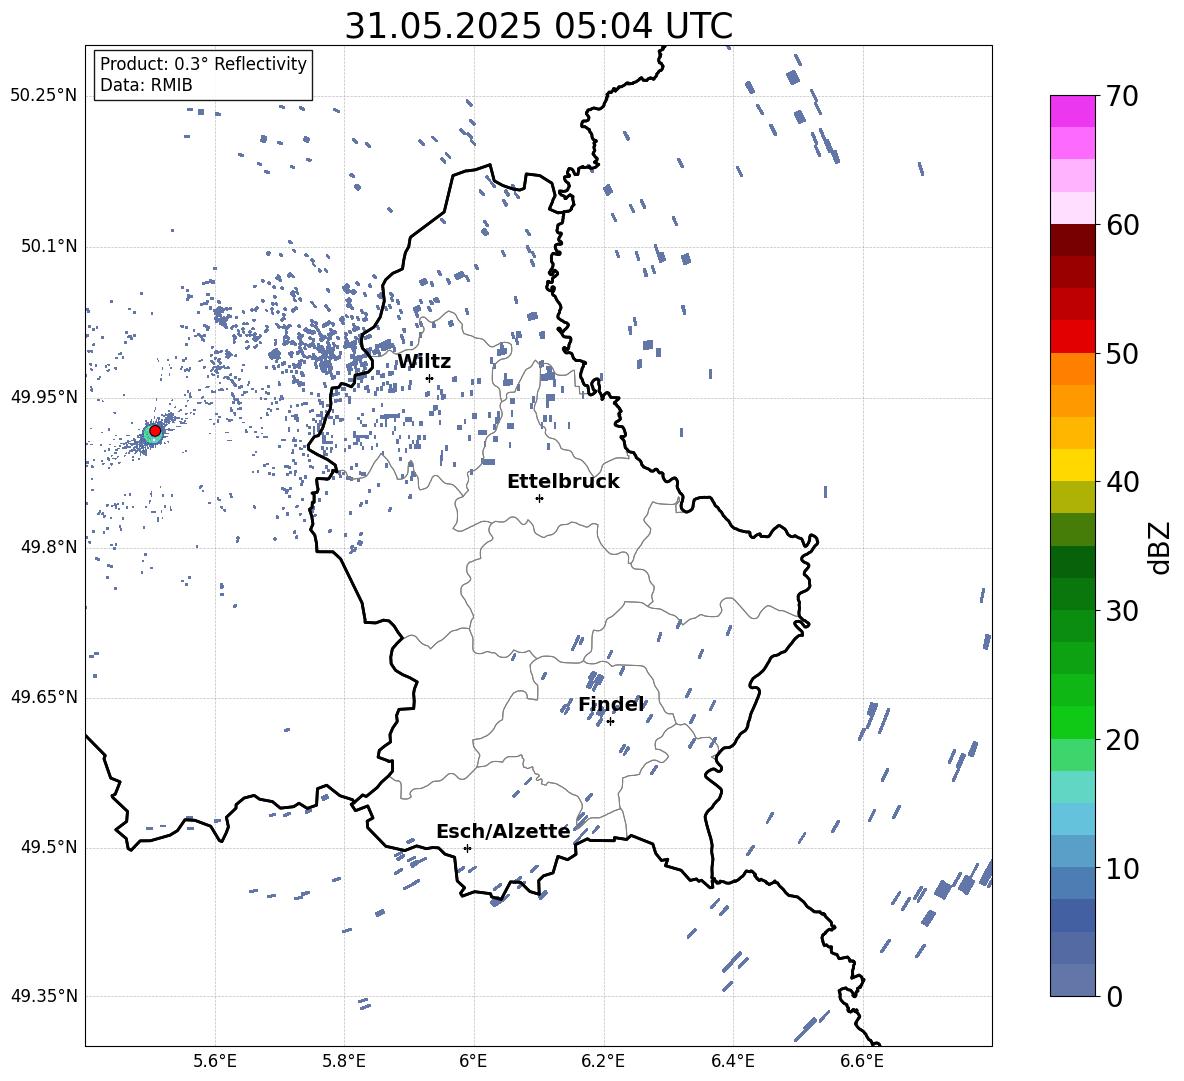Click the dark maroon colorbar segment below 60

pos(1072,240)
